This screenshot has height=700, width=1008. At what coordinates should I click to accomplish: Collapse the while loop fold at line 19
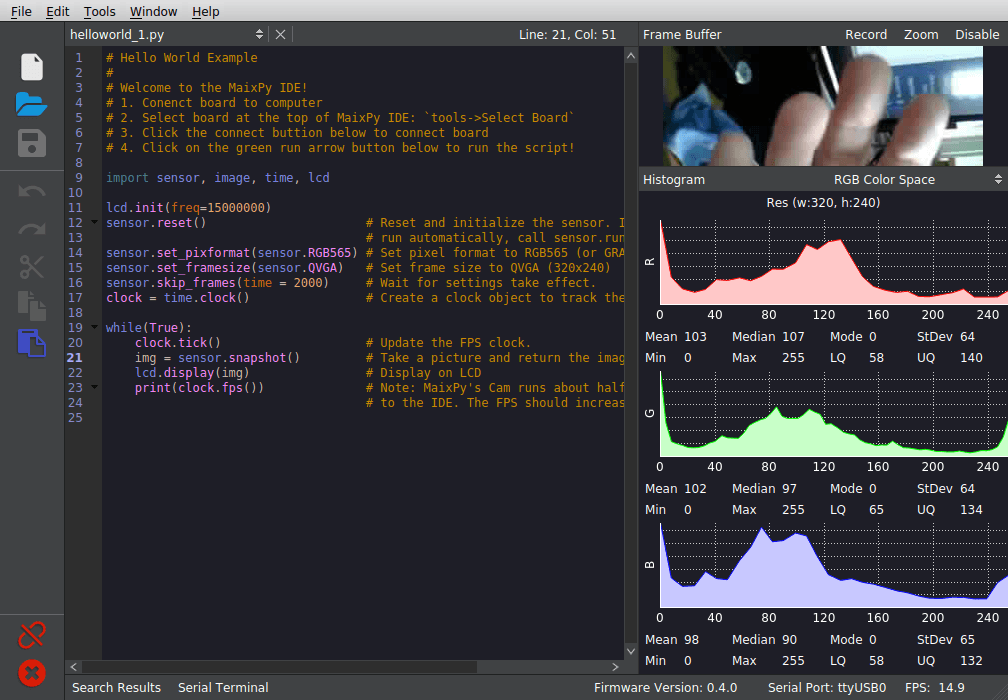pos(94,327)
